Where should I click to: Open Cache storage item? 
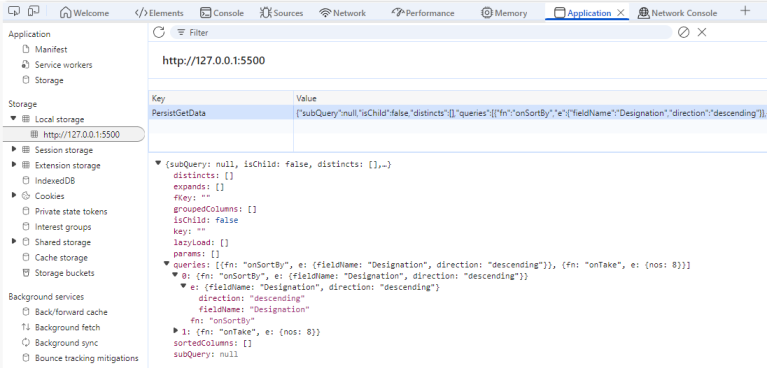tap(61, 257)
